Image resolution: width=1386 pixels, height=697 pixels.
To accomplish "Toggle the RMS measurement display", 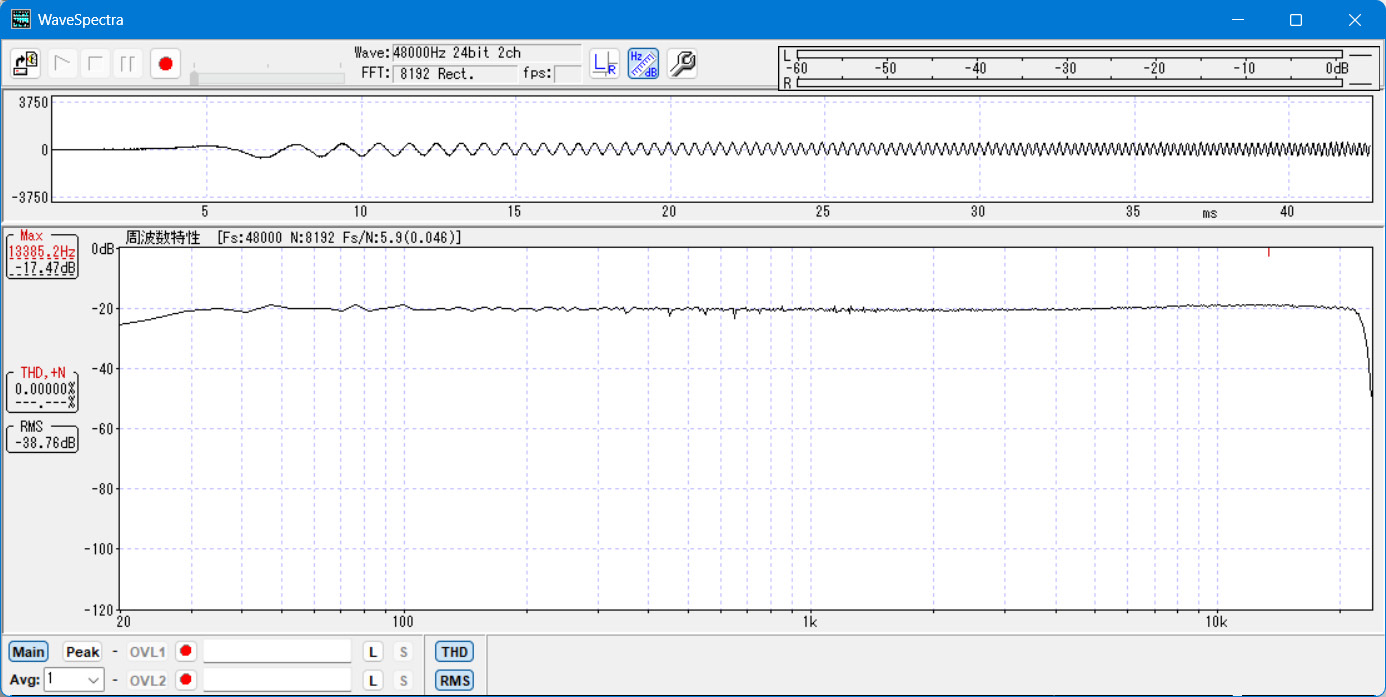I will coord(454,681).
